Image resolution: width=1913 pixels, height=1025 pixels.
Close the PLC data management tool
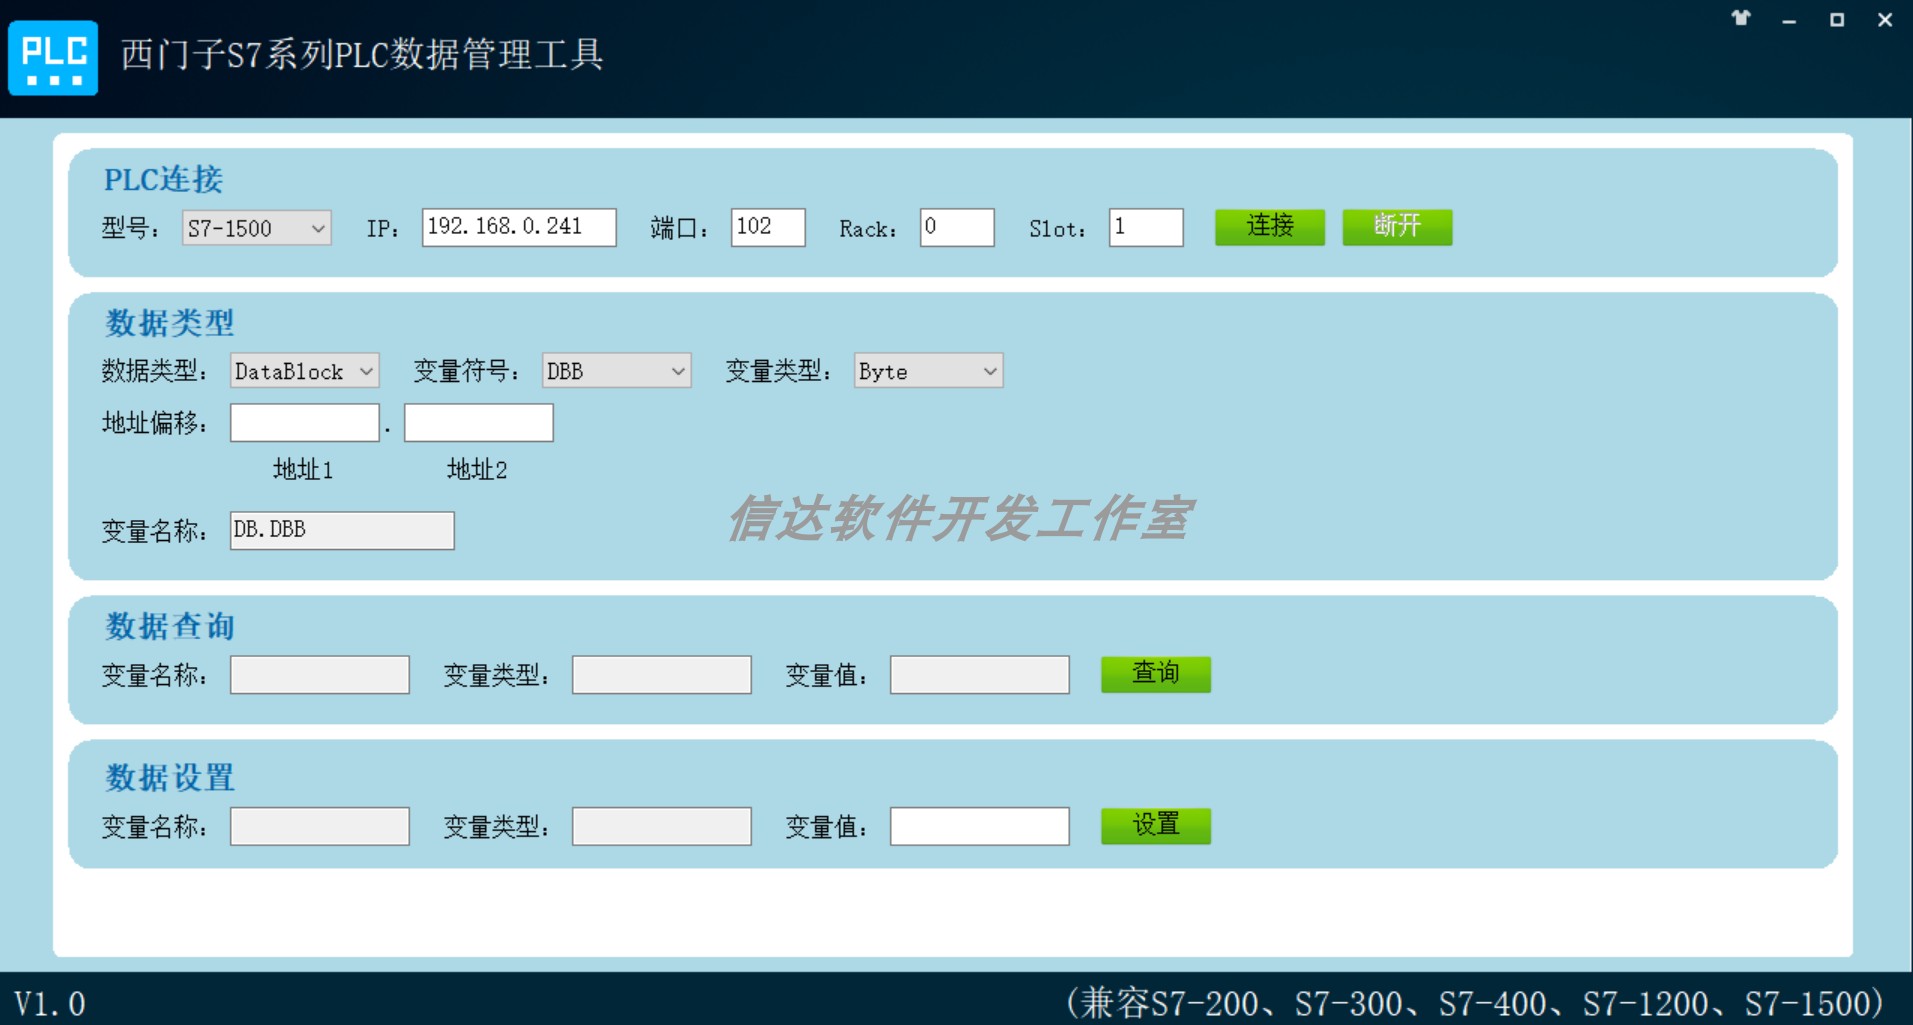tap(1885, 20)
